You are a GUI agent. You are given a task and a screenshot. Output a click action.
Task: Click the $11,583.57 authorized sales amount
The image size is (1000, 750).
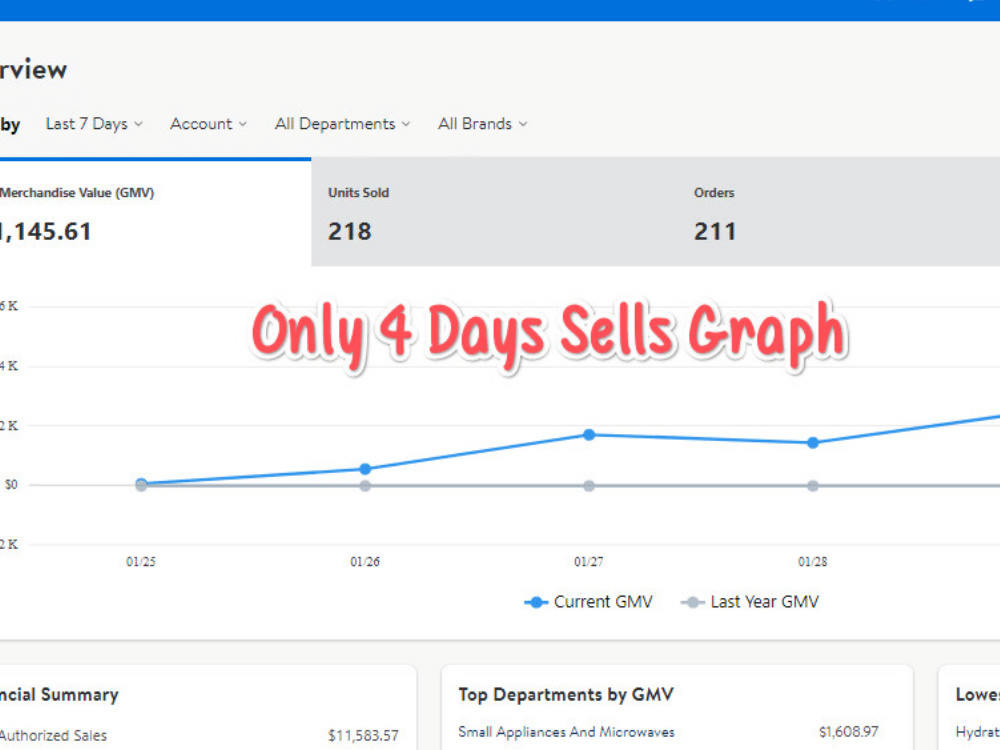click(363, 735)
